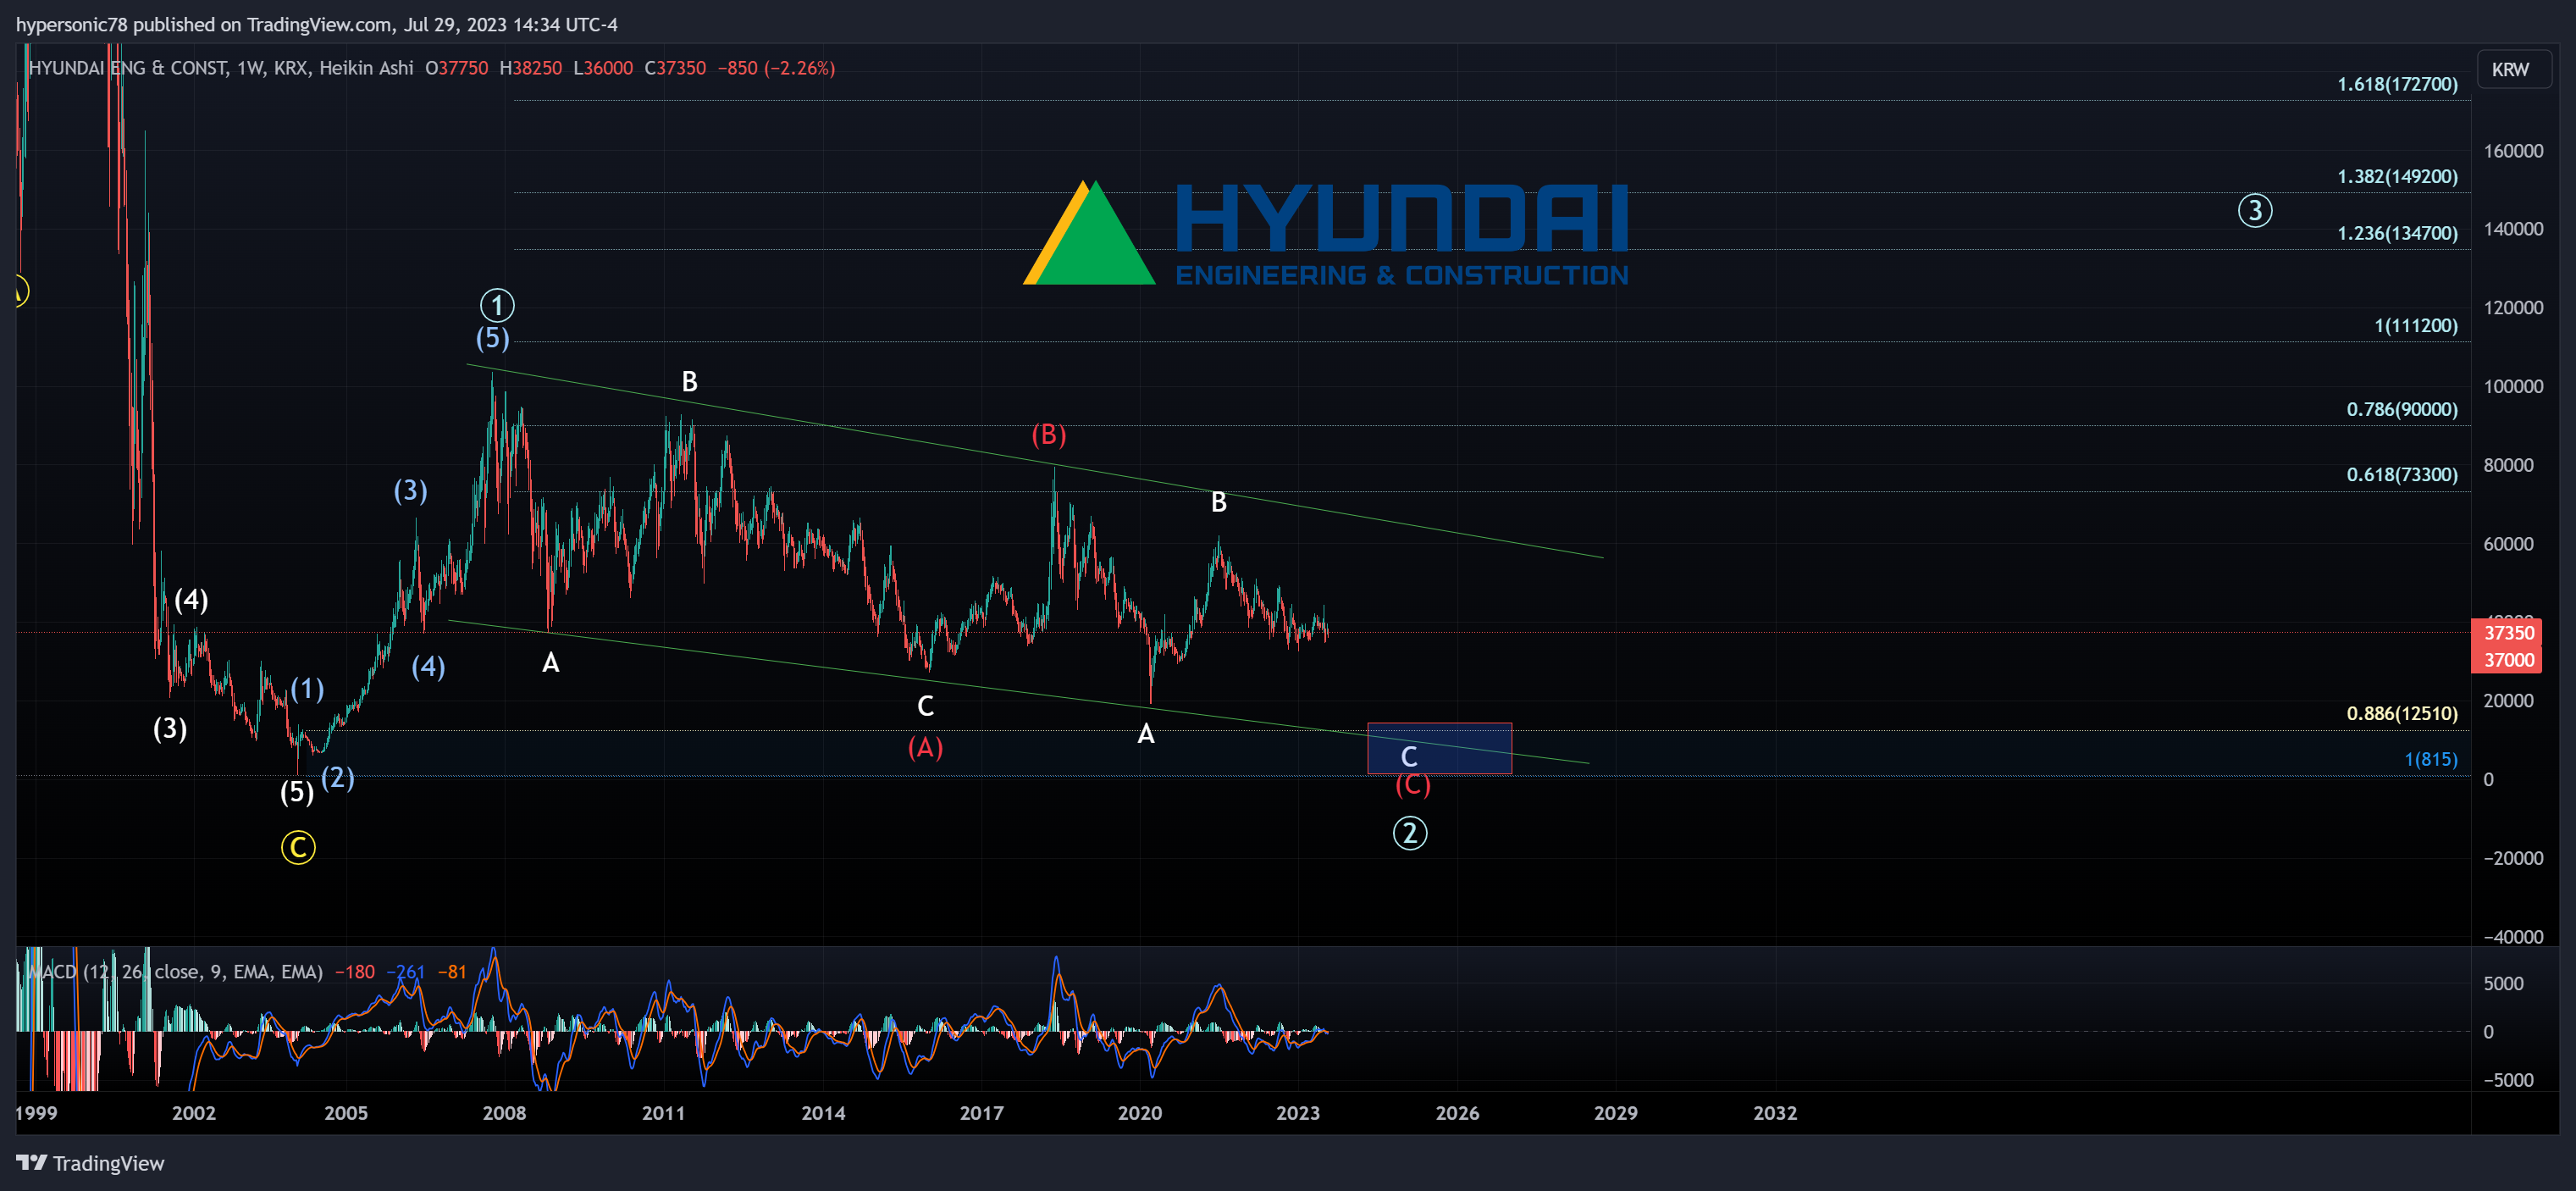Click the 2026 time axis label
The image size is (2576, 1191).
(x=1457, y=1113)
